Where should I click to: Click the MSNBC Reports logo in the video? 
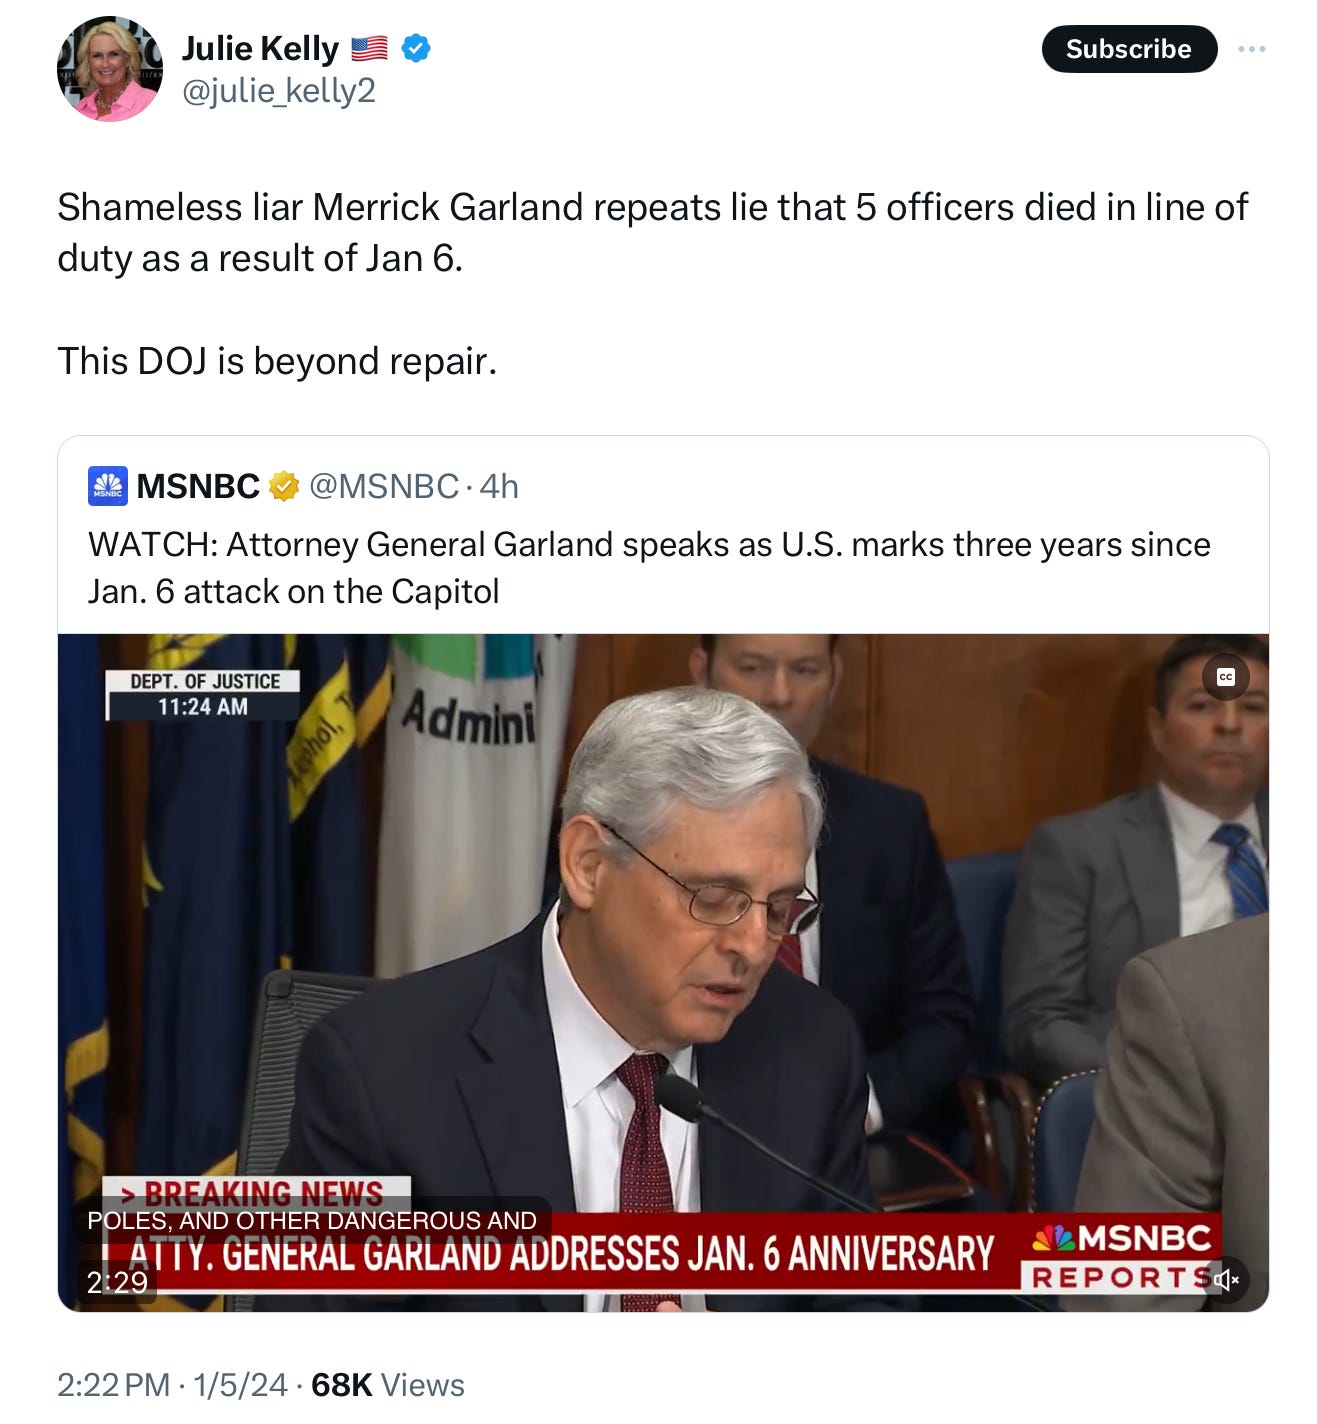coord(1121,1255)
